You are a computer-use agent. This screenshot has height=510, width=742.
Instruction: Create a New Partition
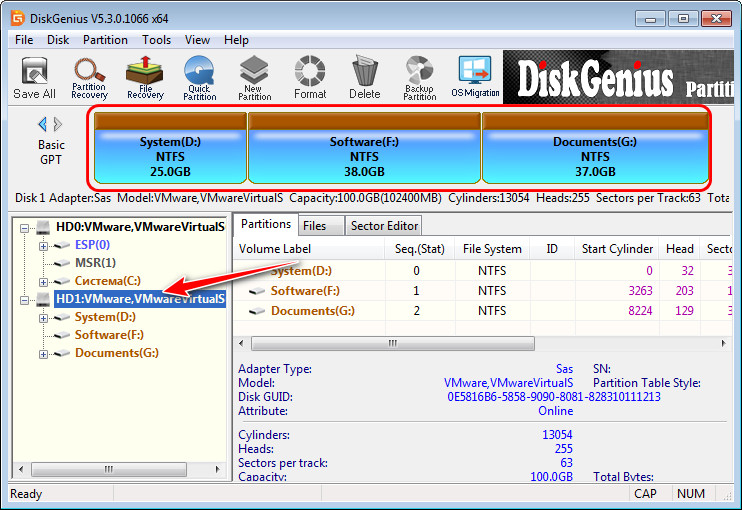pyautogui.click(x=255, y=78)
